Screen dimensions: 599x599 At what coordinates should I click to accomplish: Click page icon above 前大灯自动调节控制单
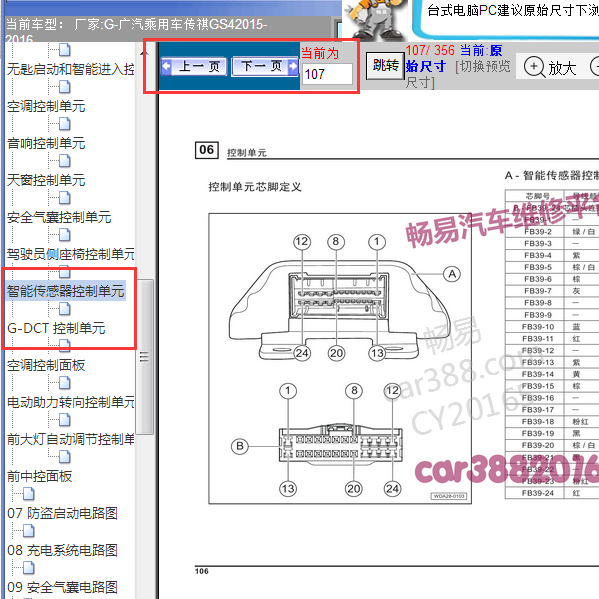point(65,420)
